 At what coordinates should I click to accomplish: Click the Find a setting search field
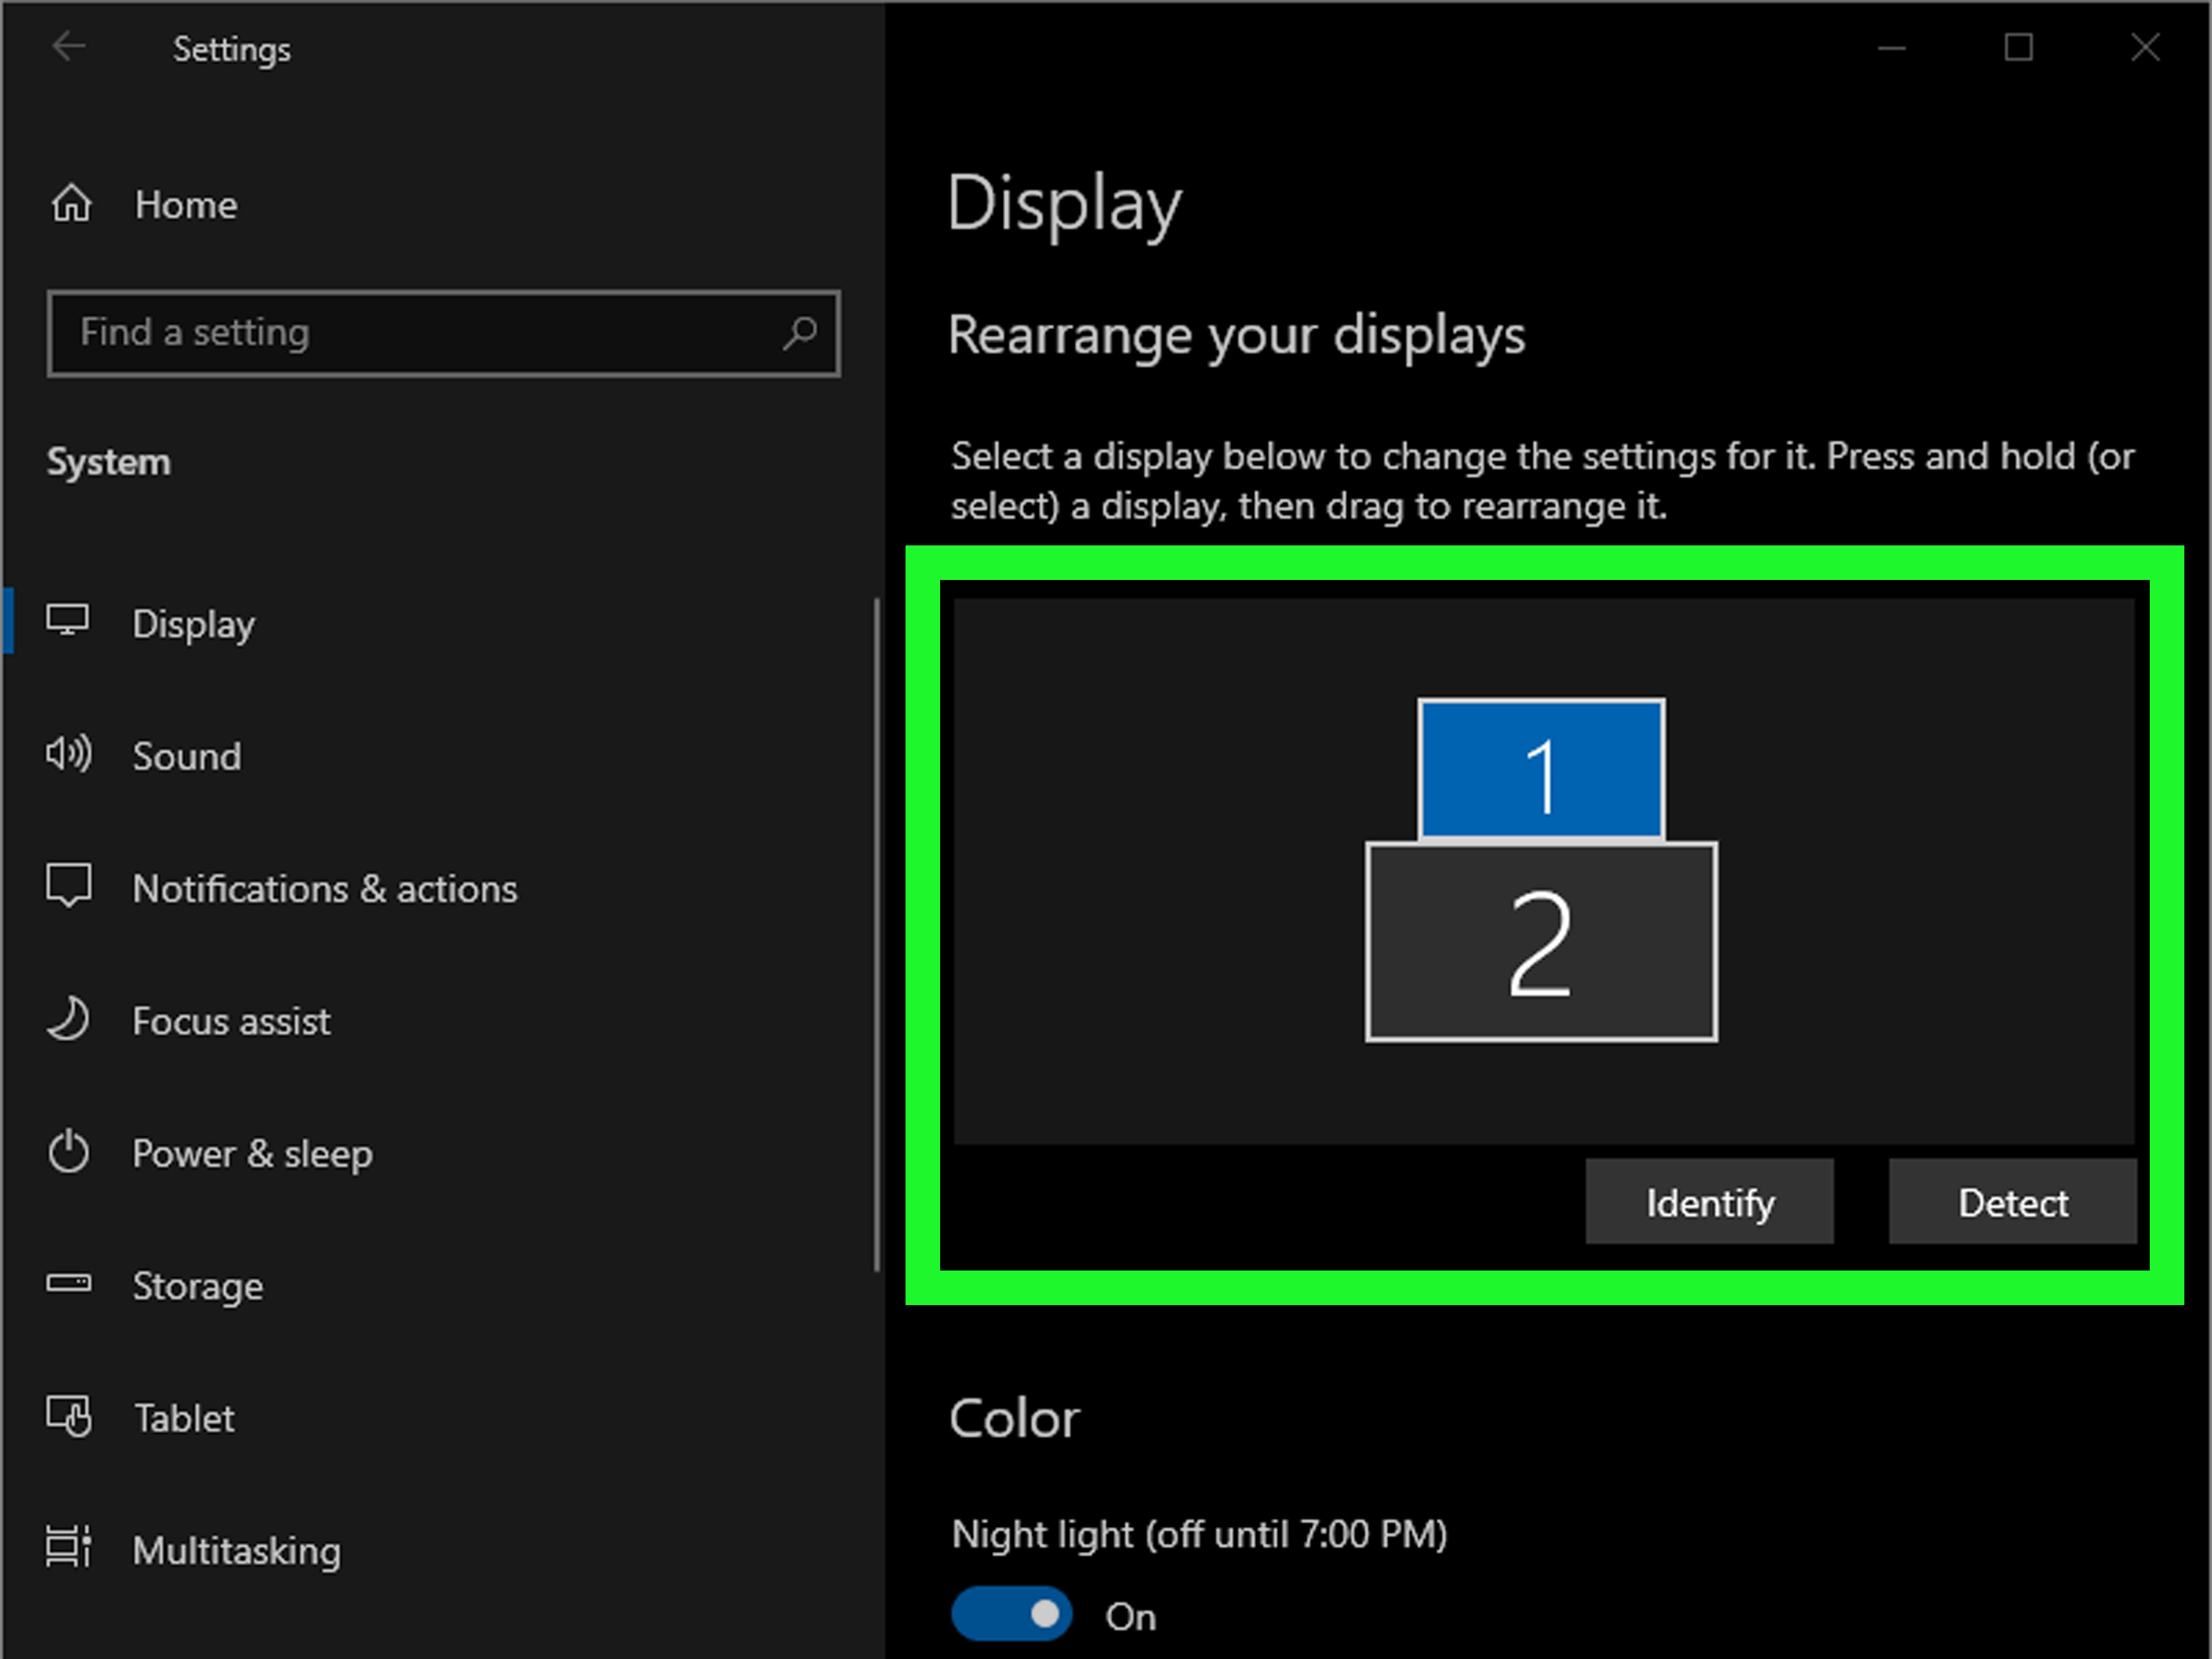point(443,333)
